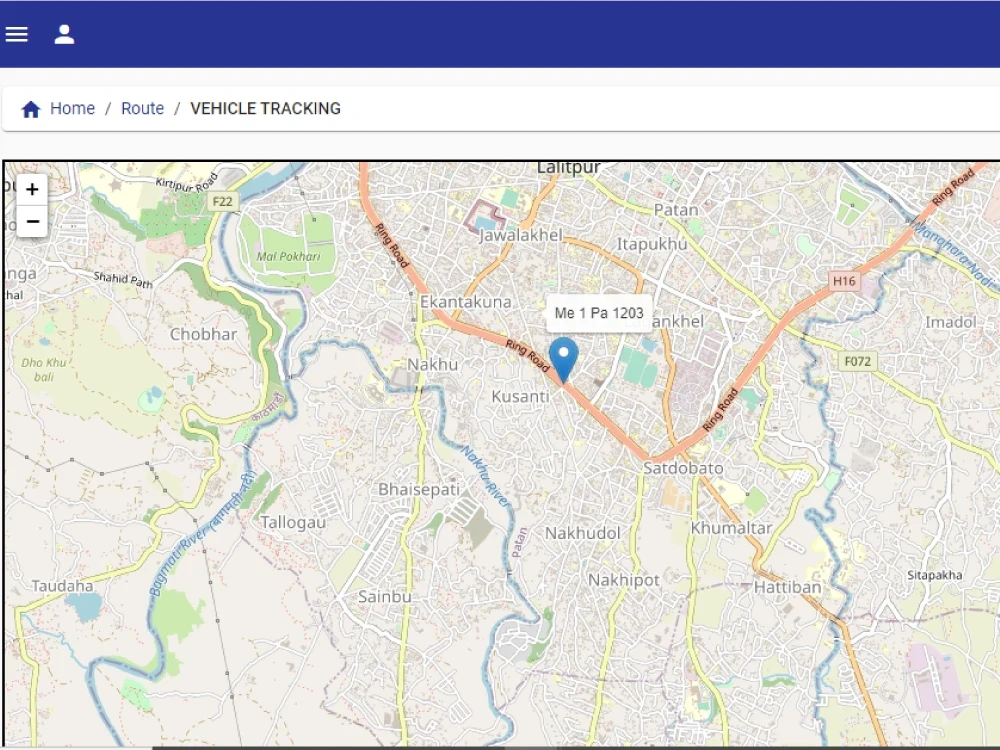The width and height of the screenshot is (1000, 750).
Task: Click the Mal Pokhari park label
Action: coord(288,256)
